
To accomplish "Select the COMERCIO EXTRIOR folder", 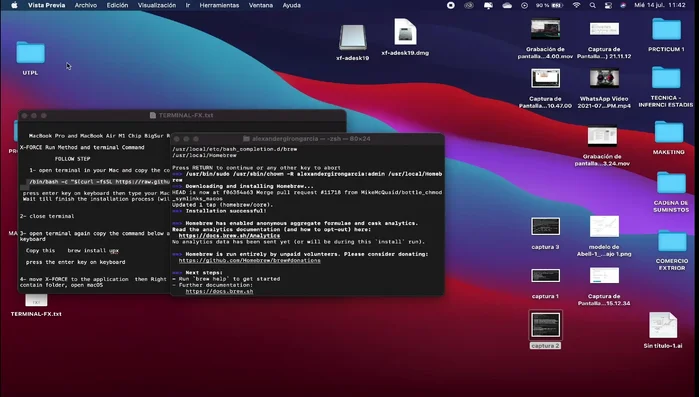I will click(x=672, y=241).
